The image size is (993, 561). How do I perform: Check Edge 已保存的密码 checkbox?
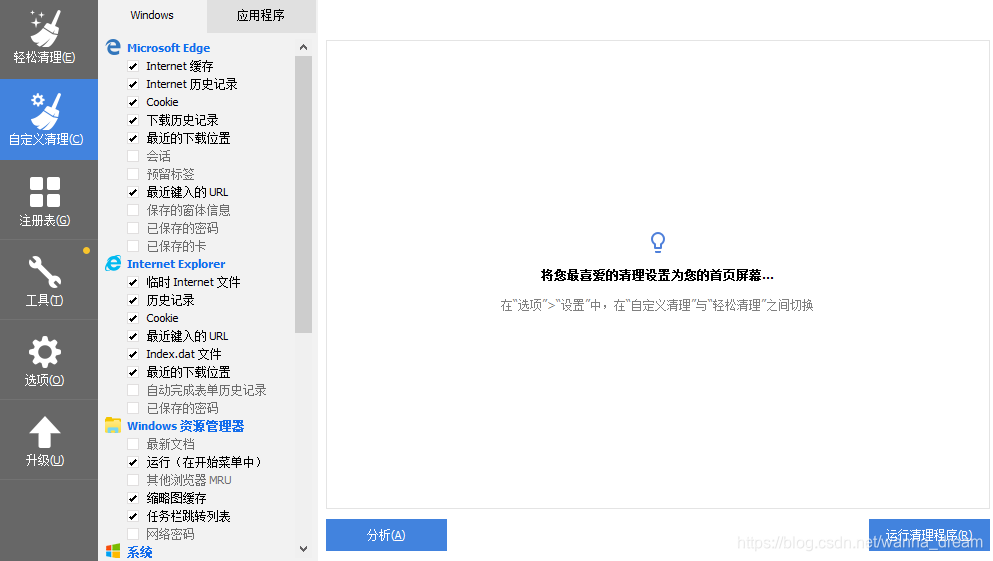click(x=133, y=228)
